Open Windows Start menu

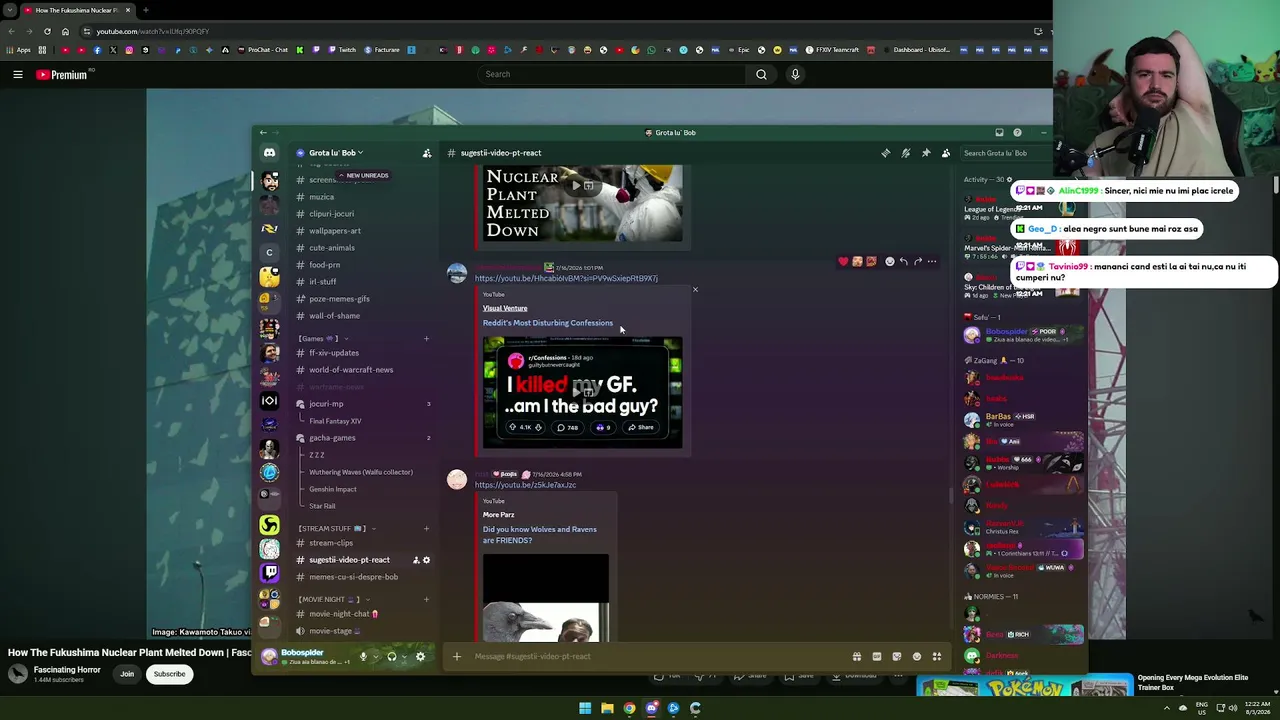click(x=585, y=709)
